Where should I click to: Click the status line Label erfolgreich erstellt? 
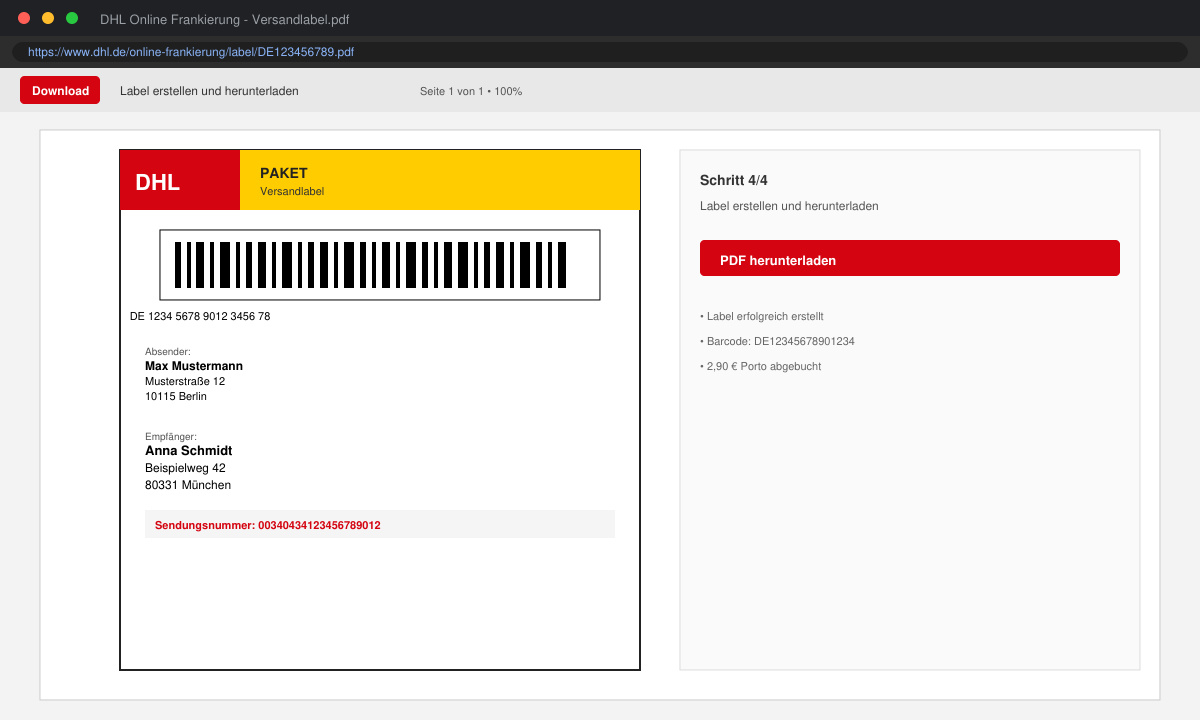tap(762, 316)
